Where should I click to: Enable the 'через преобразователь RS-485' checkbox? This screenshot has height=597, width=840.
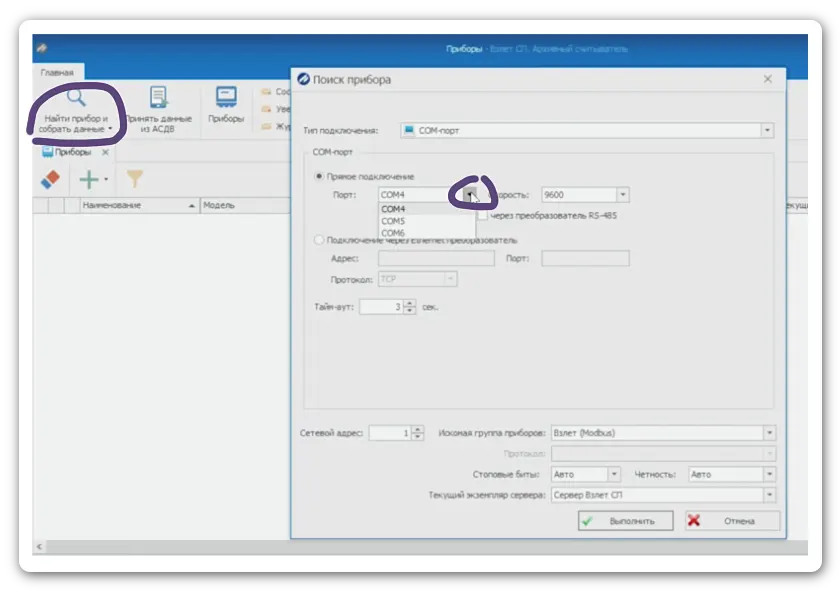pos(482,215)
